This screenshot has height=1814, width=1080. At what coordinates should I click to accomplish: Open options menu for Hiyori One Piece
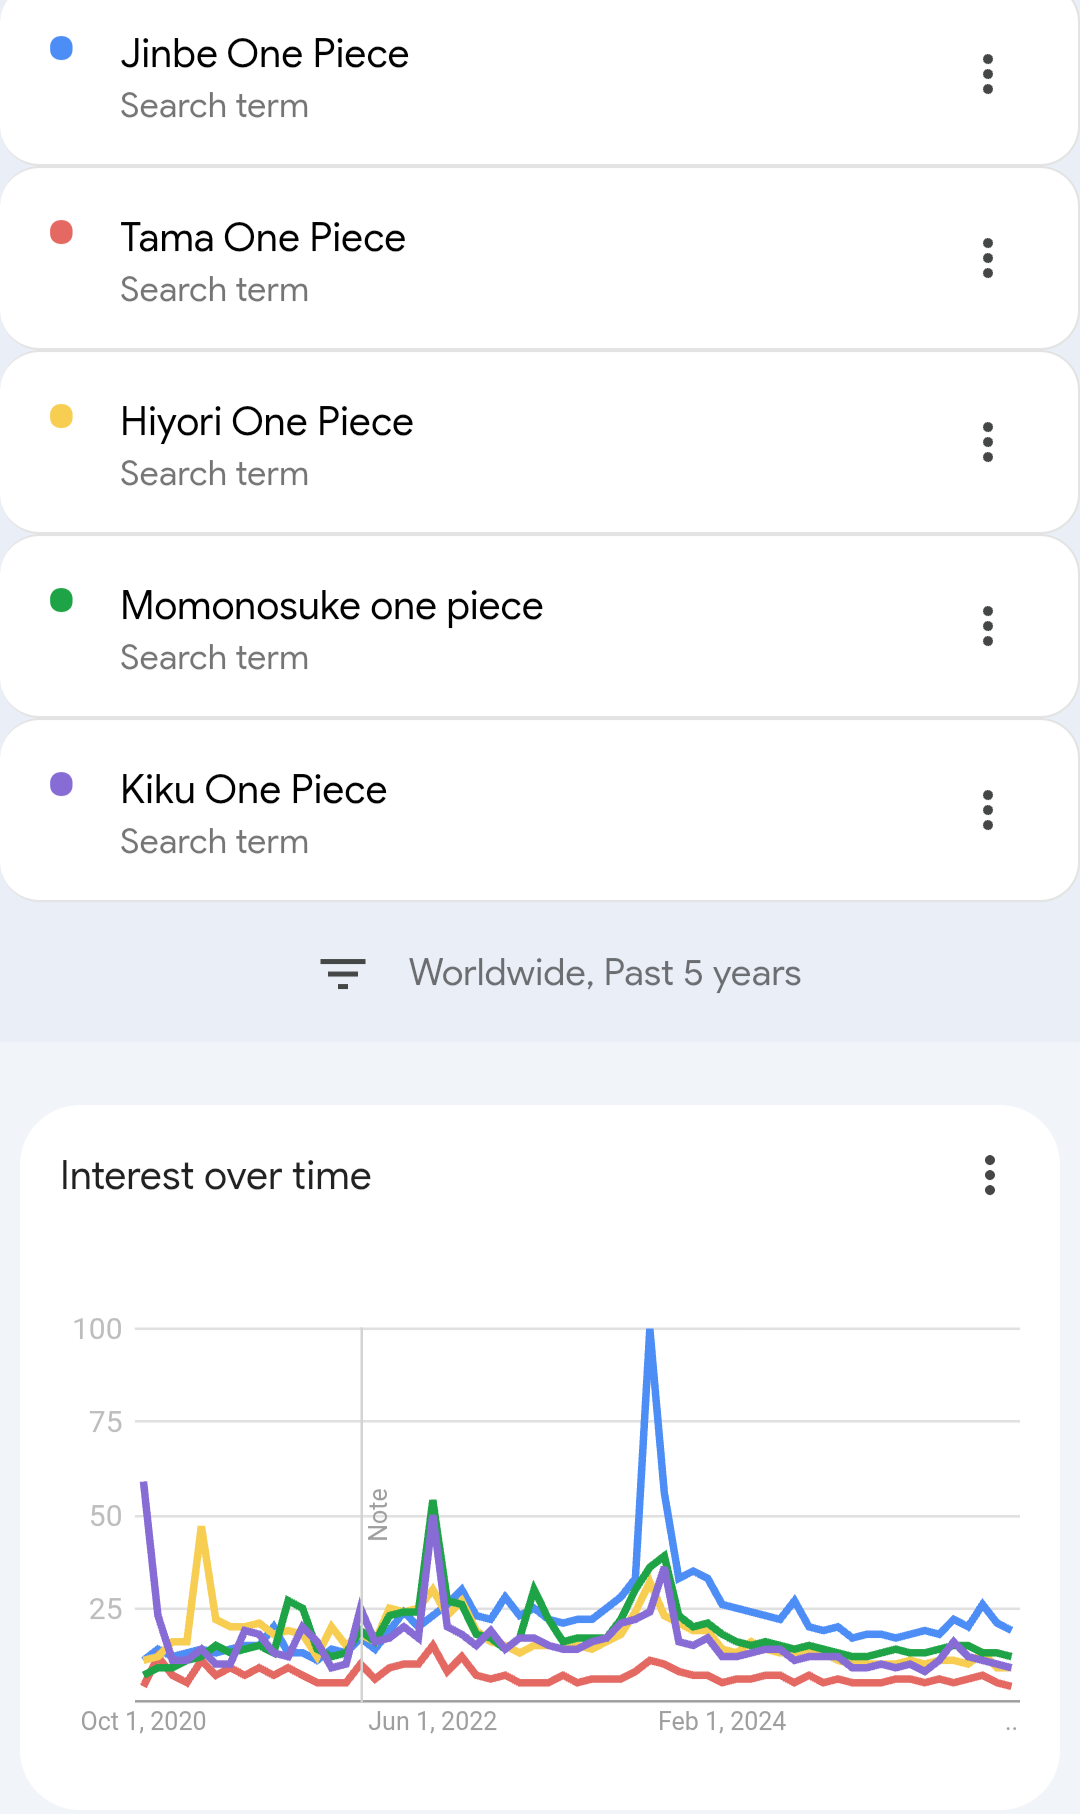(x=988, y=442)
